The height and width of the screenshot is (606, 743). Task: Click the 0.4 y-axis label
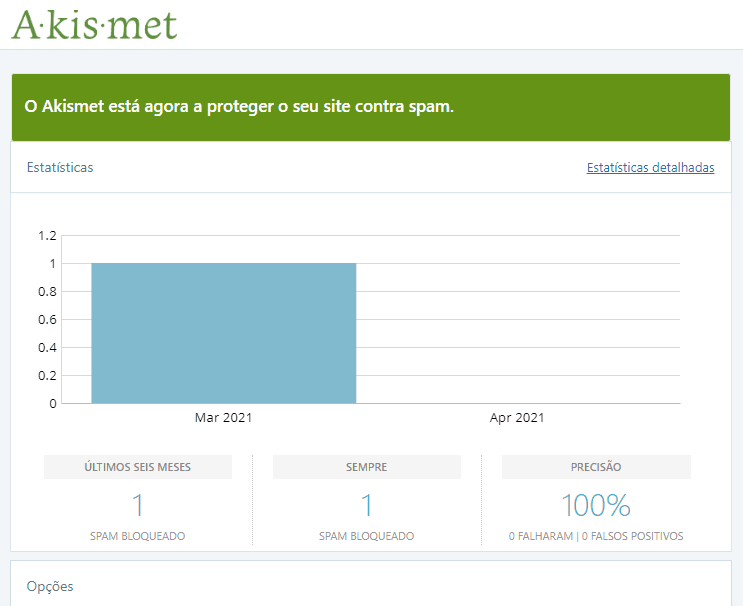47,348
